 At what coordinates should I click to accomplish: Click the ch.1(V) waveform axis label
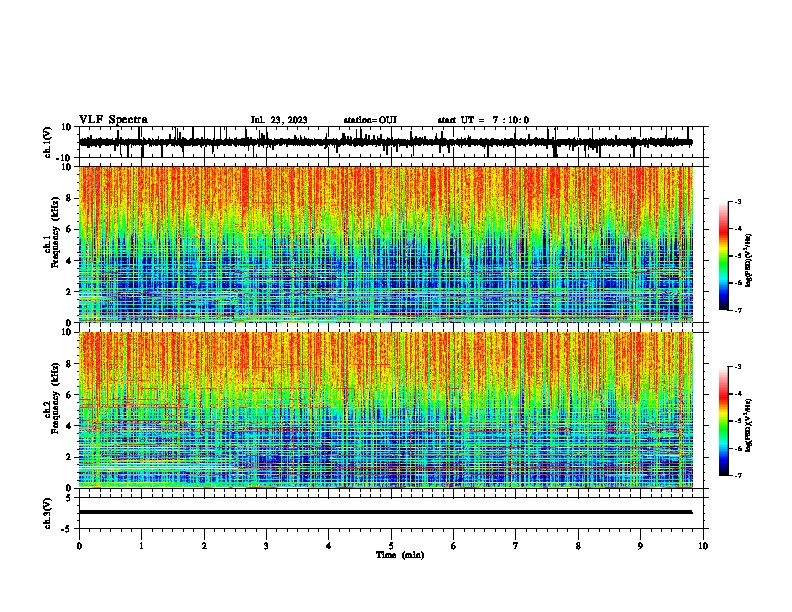48,142
